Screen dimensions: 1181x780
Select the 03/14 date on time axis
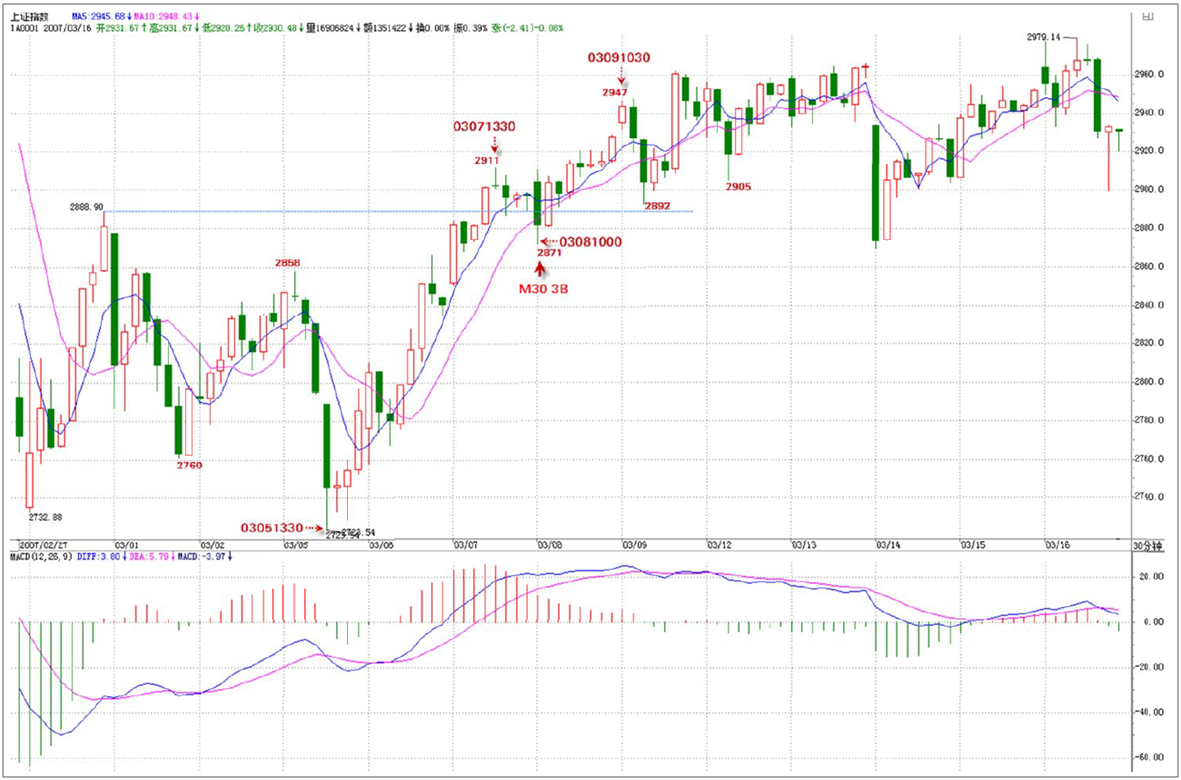click(889, 546)
